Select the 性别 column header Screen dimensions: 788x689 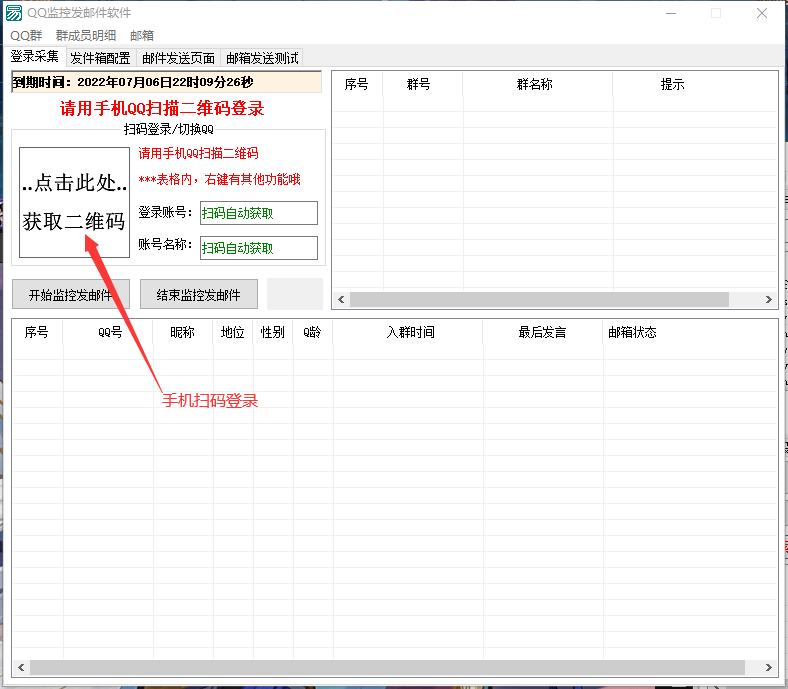[273, 332]
